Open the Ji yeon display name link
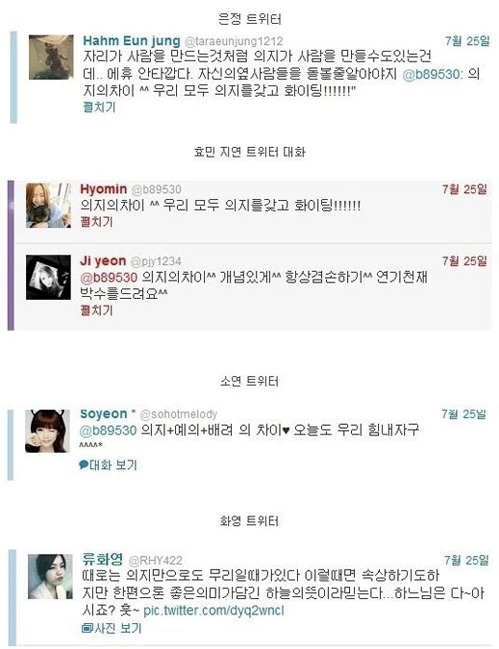Viewport: 499px width, 649px height. (x=103, y=261)
